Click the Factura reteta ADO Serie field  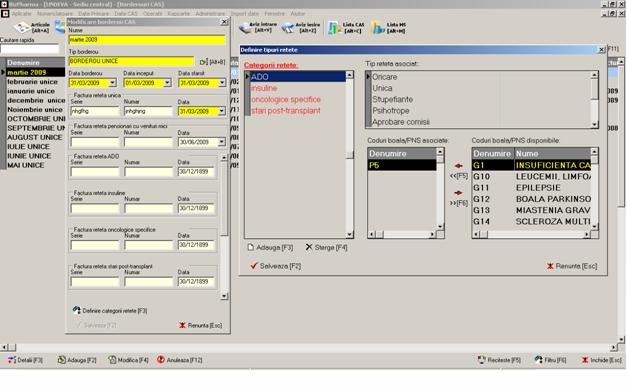(x=95, y=172)
